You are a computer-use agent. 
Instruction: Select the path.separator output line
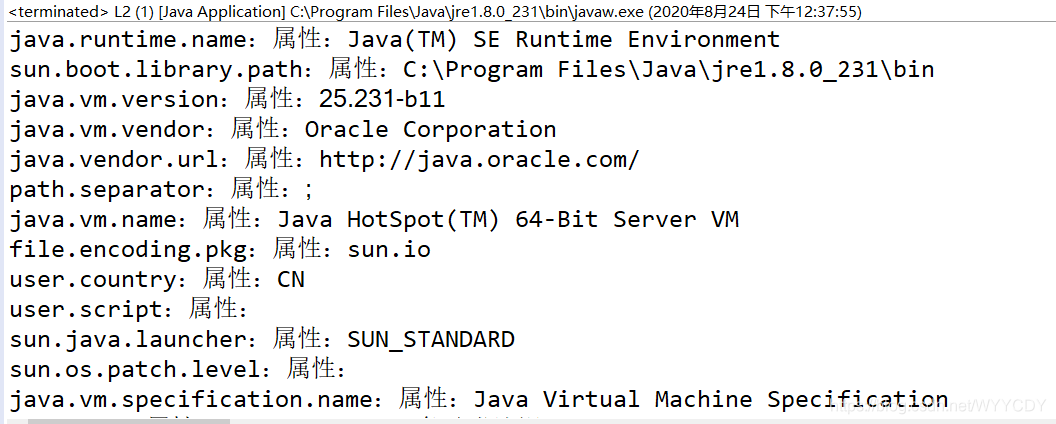tap(161, 190)
